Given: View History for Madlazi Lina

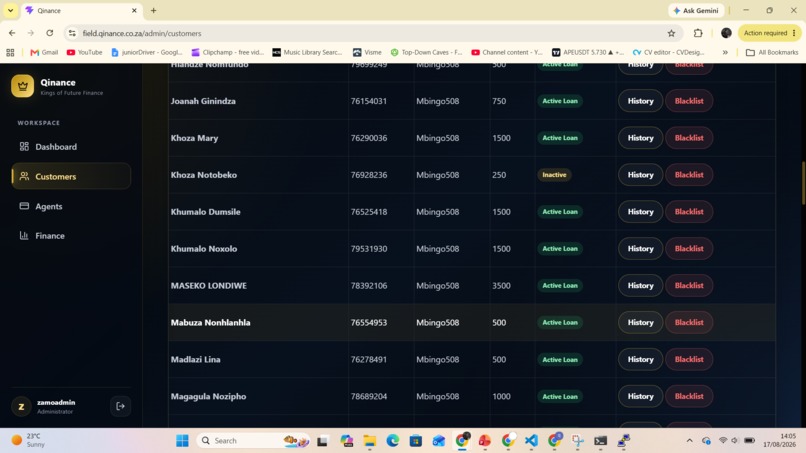Looking at the screenshot, I should [640, 359].
